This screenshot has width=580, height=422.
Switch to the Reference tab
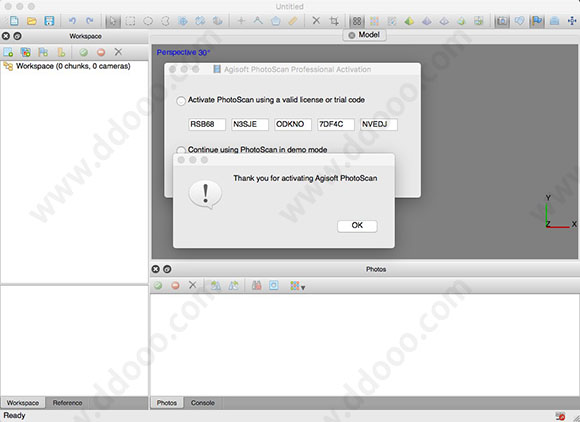tap(67, 403)
